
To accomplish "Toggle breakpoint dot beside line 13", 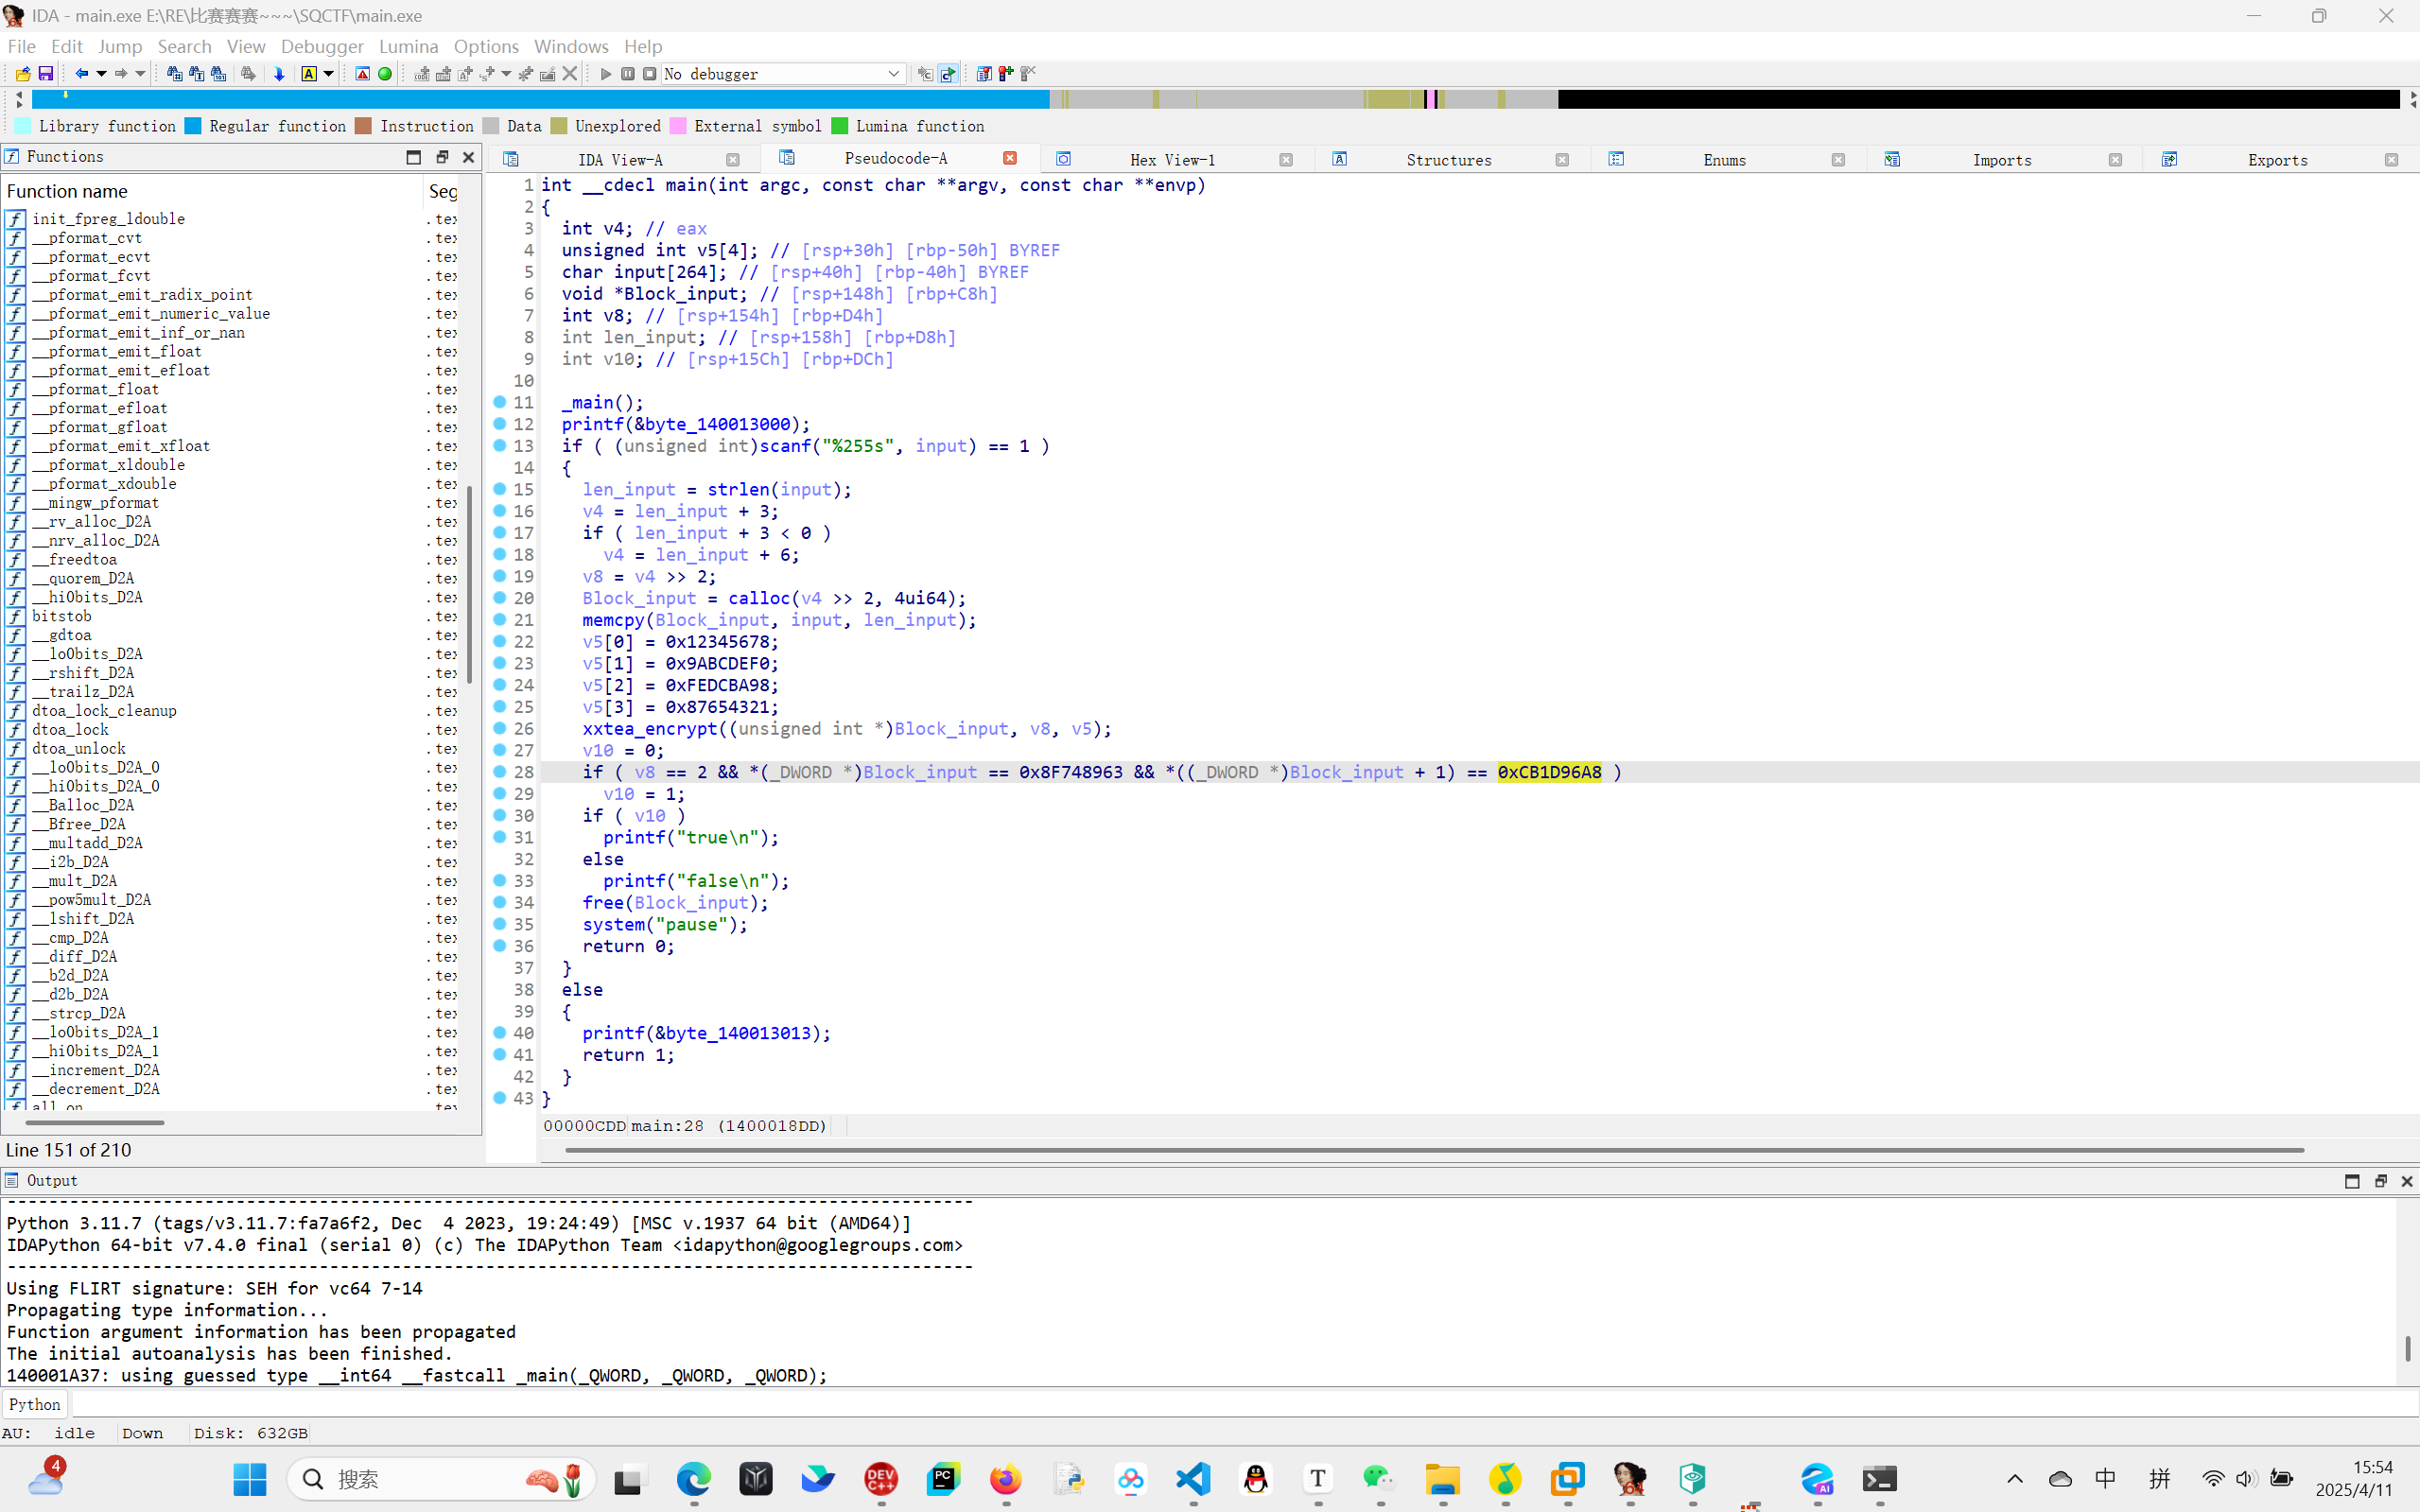I will 500,446.
